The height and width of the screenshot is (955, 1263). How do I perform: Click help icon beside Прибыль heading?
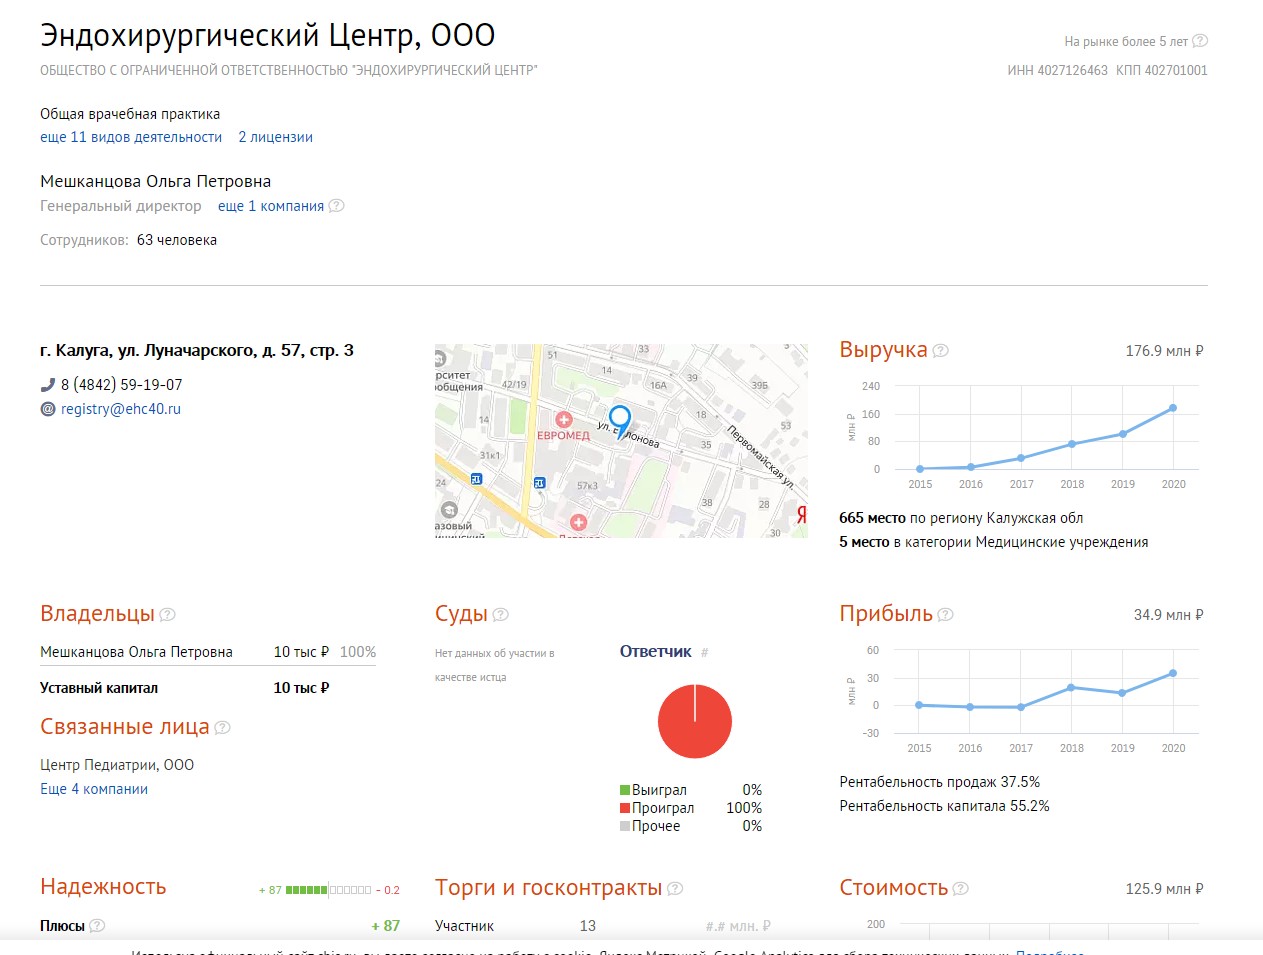[945, 615]
